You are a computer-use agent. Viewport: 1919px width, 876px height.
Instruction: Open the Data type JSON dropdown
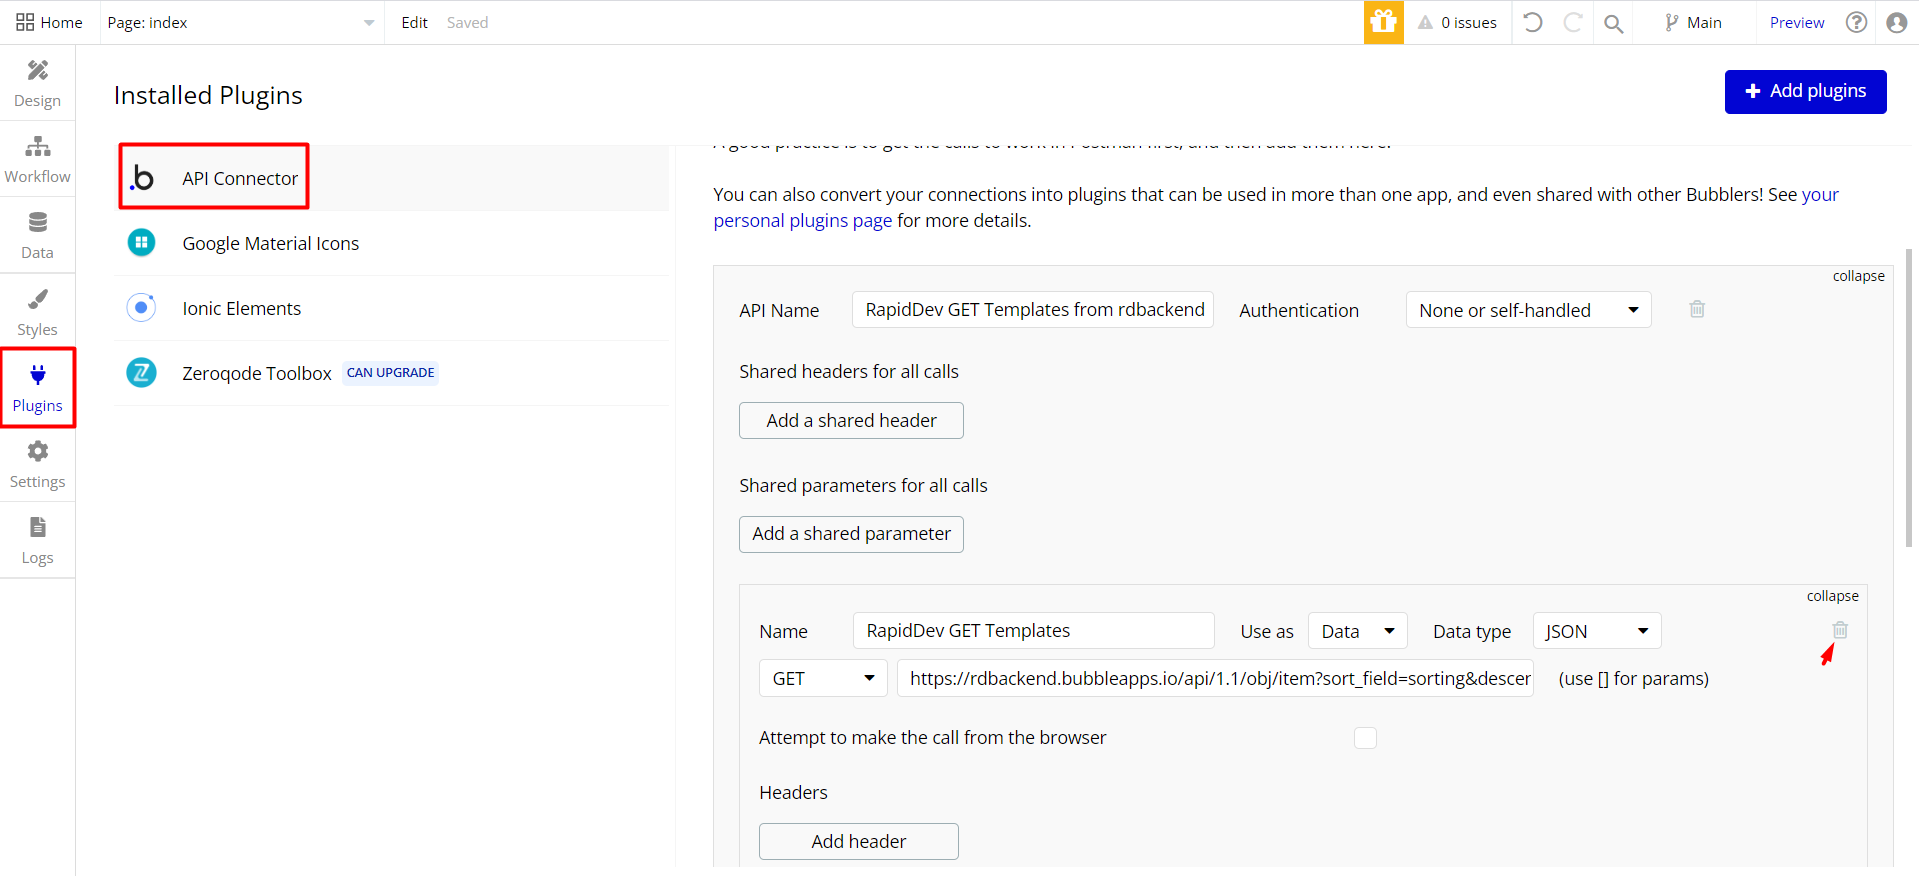1597,631
